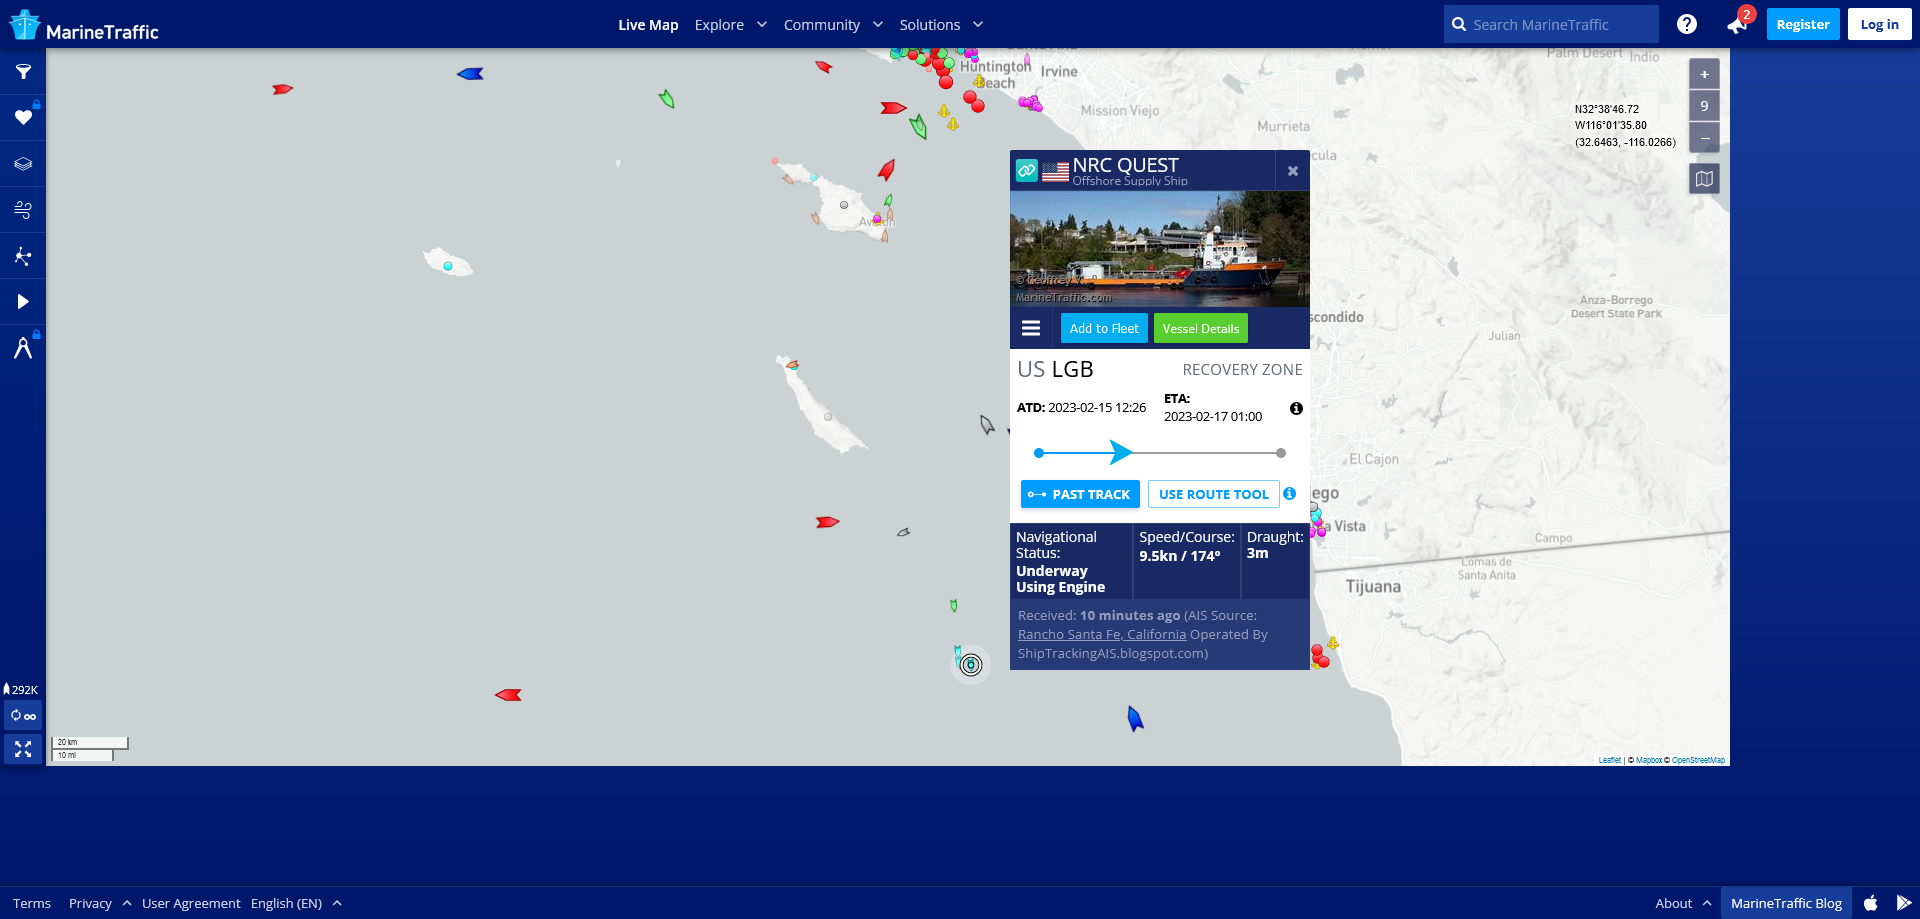Open the map layers icon

[x=23, y=164]
